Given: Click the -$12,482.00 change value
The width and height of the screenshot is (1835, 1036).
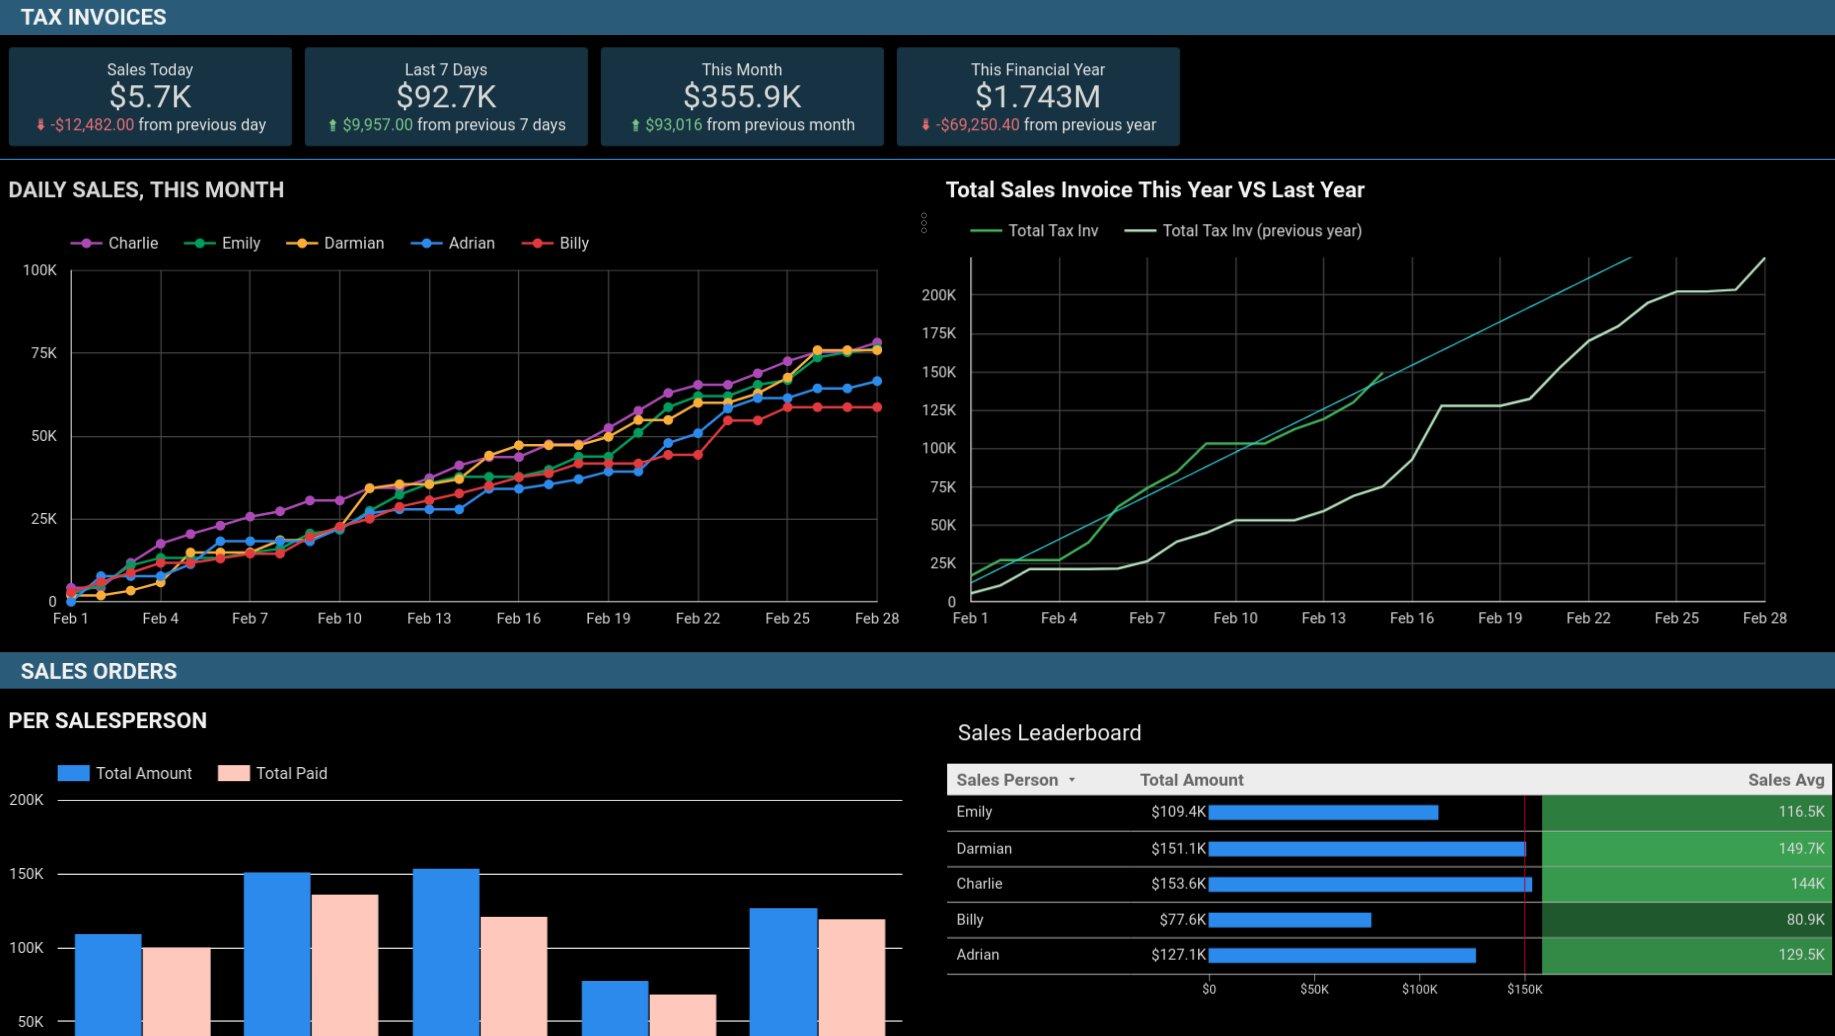Looking at the screenshot, I should click(92, 125).
